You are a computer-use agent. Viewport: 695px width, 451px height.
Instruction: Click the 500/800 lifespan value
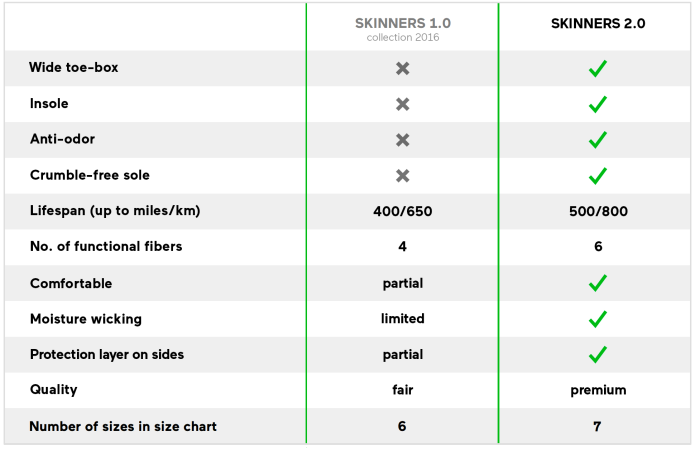[598, 211]
